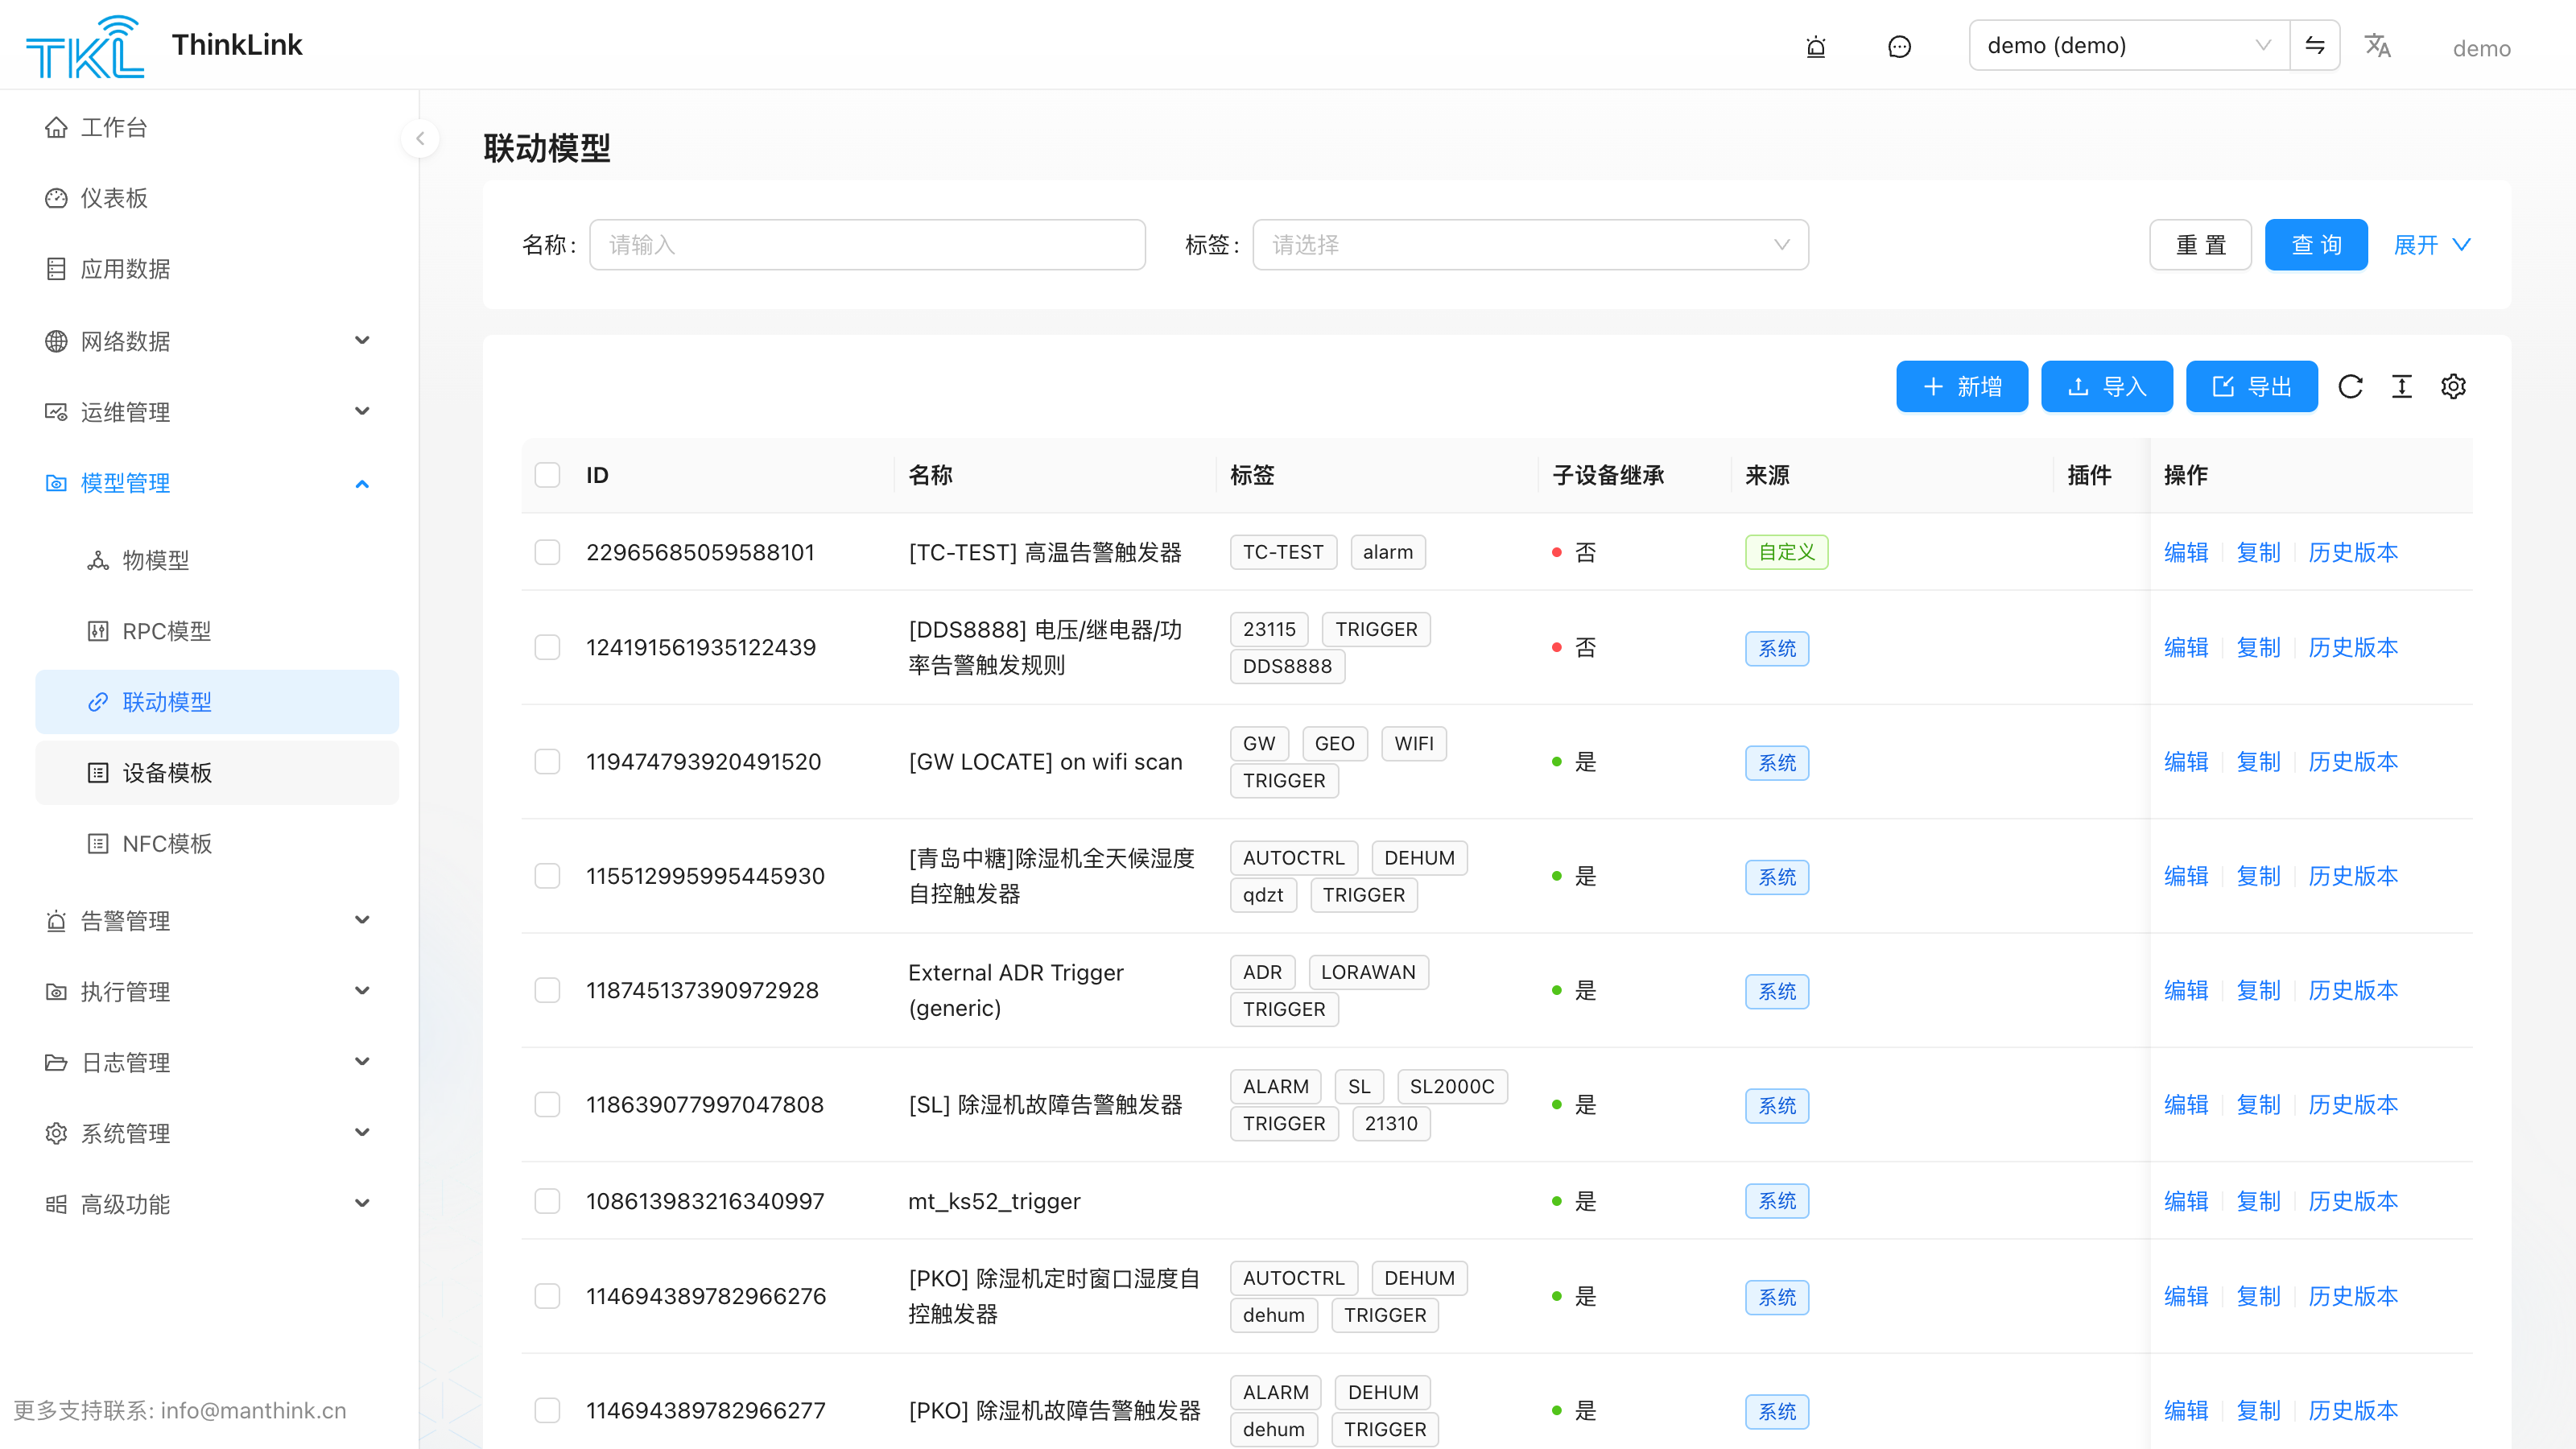Open the message chat bubble icon
This screenshot has height=1449, width=2576.
(1899, 47)
